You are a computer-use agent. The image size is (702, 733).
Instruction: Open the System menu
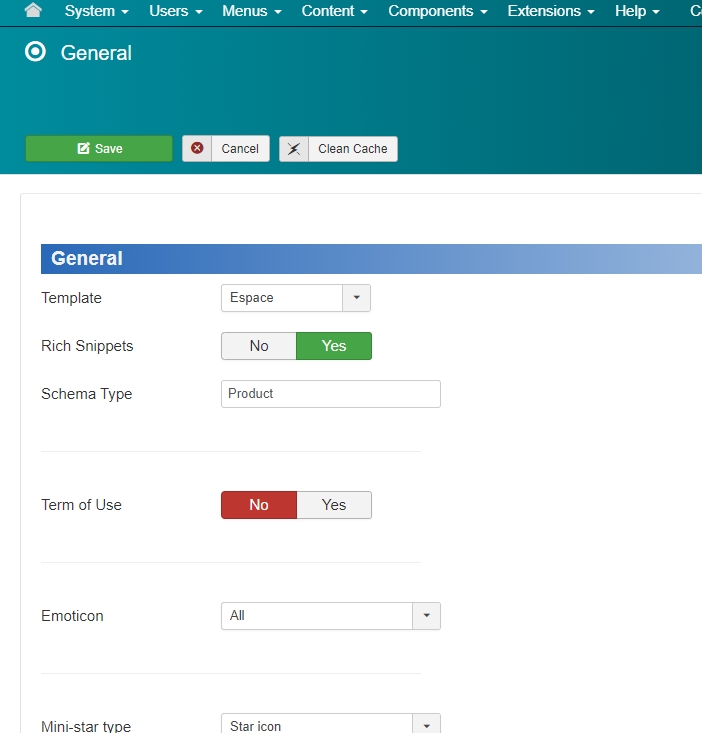(x=96, y=11)
